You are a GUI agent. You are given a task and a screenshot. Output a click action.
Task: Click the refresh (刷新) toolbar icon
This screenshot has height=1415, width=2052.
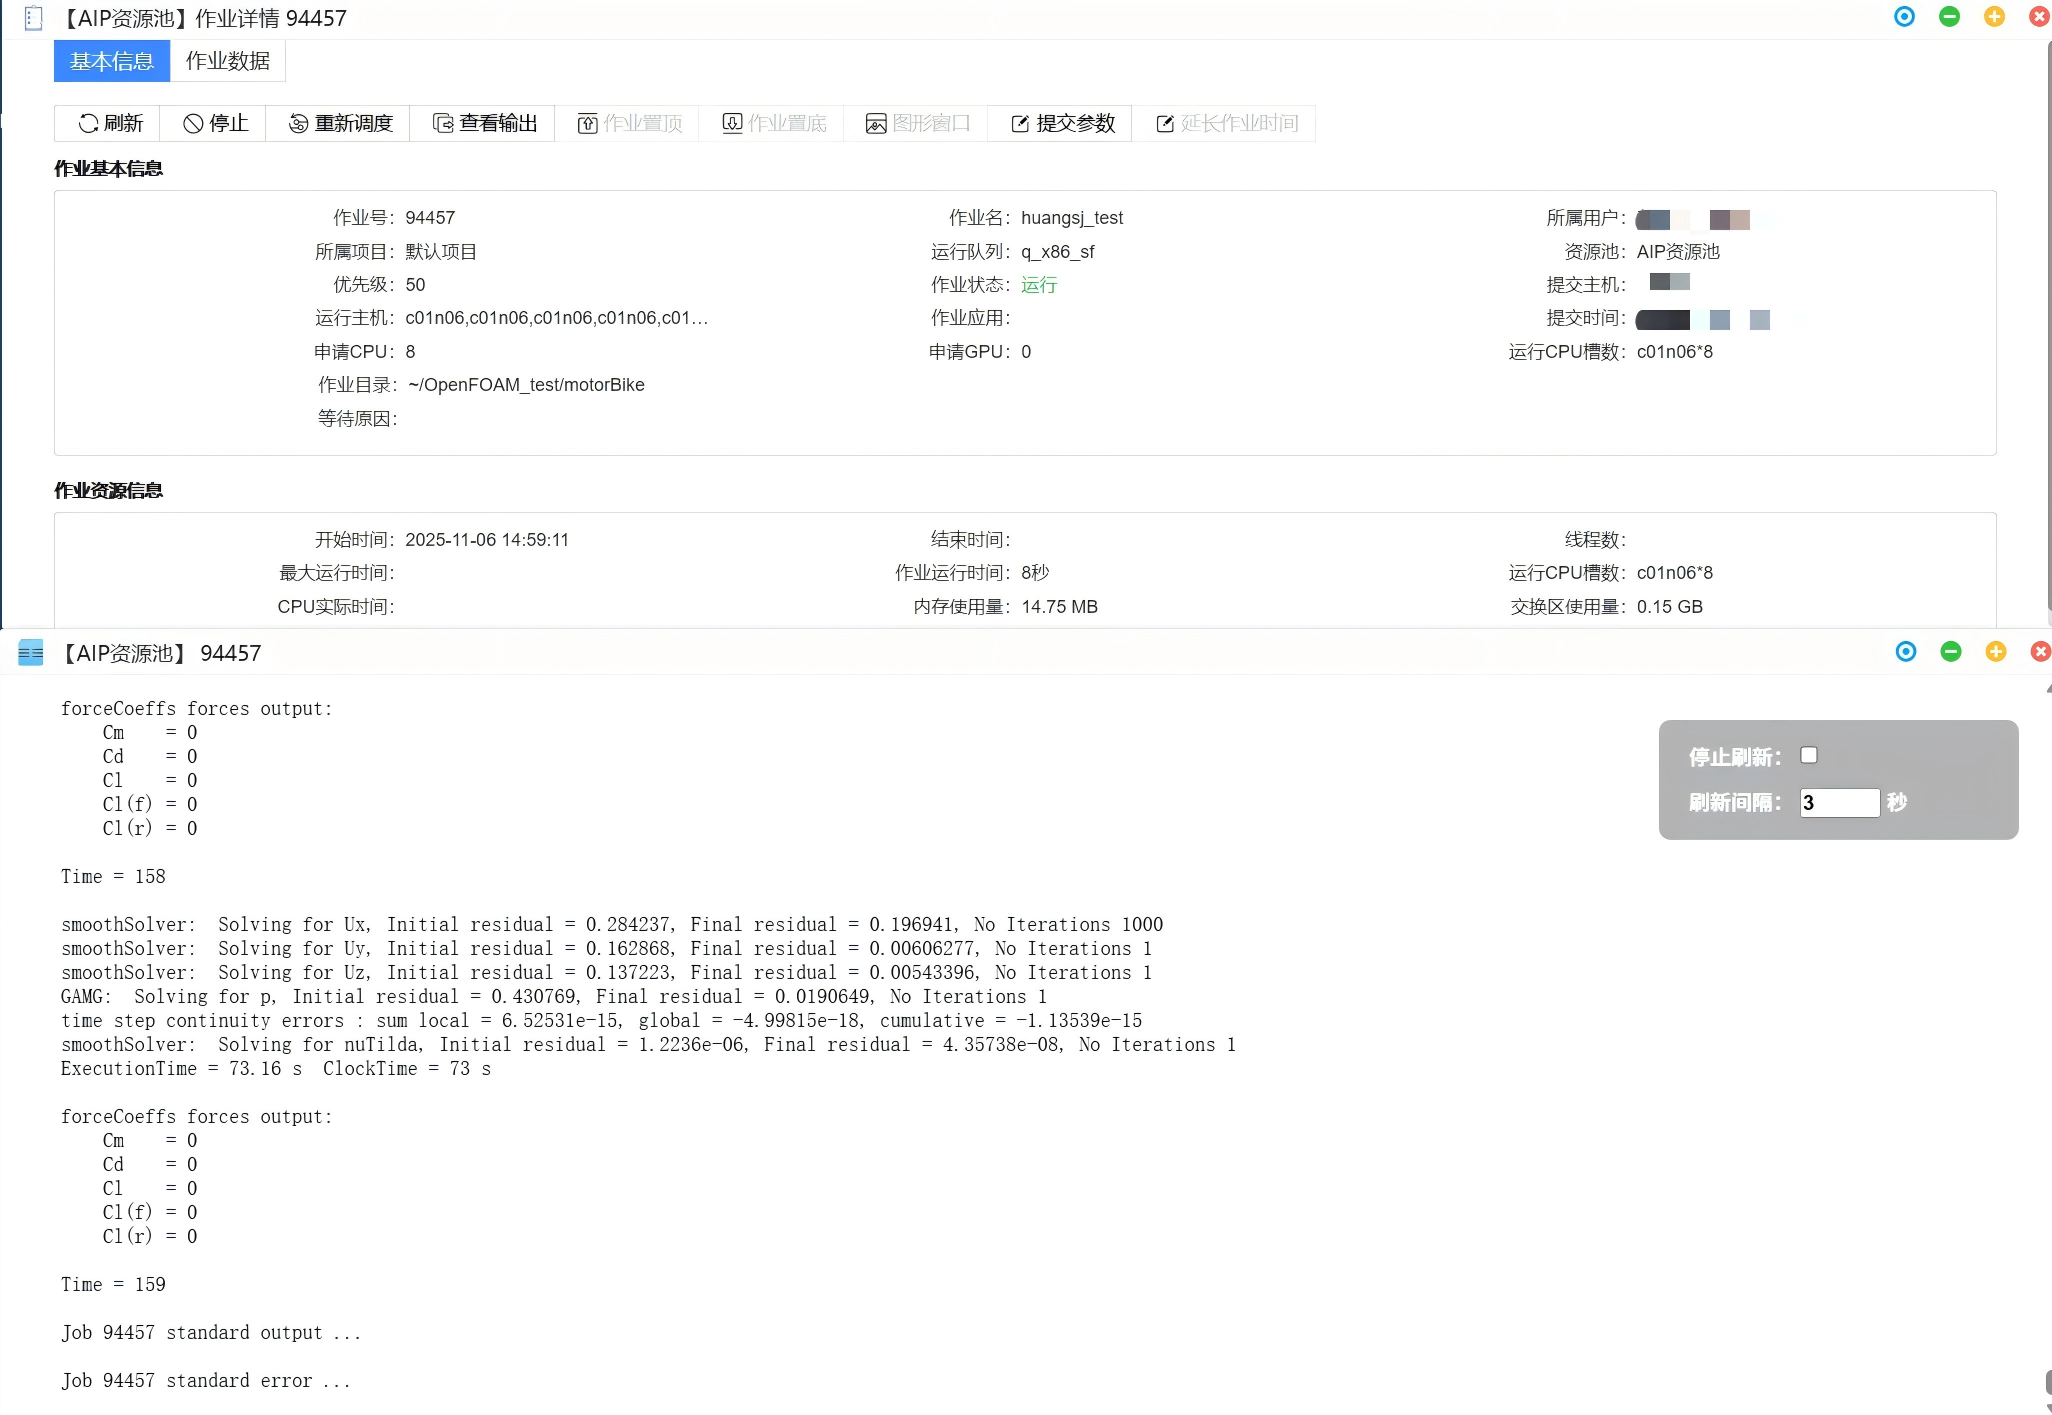88,123
